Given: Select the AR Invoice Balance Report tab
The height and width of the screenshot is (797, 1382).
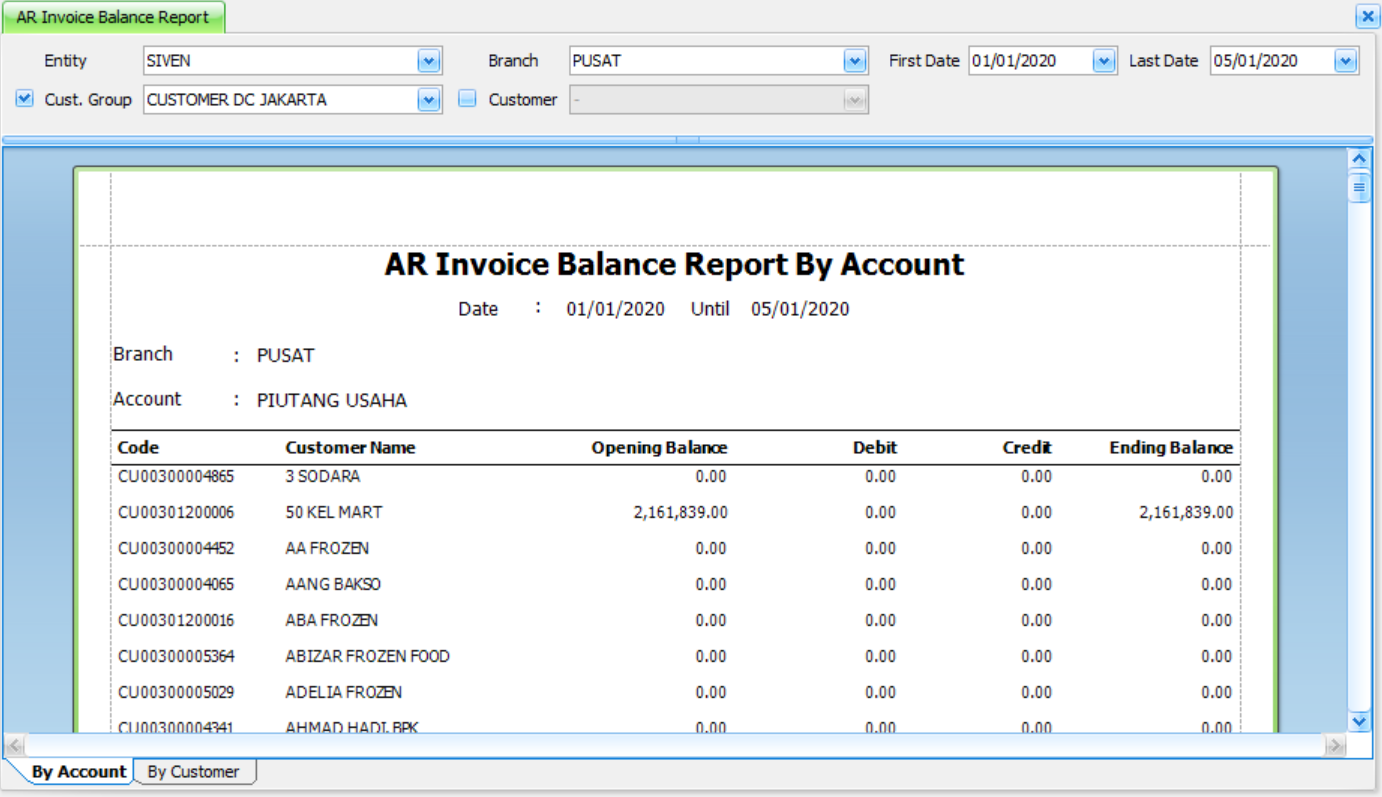Looking at the screenshot, I should [x=113, y=17].
